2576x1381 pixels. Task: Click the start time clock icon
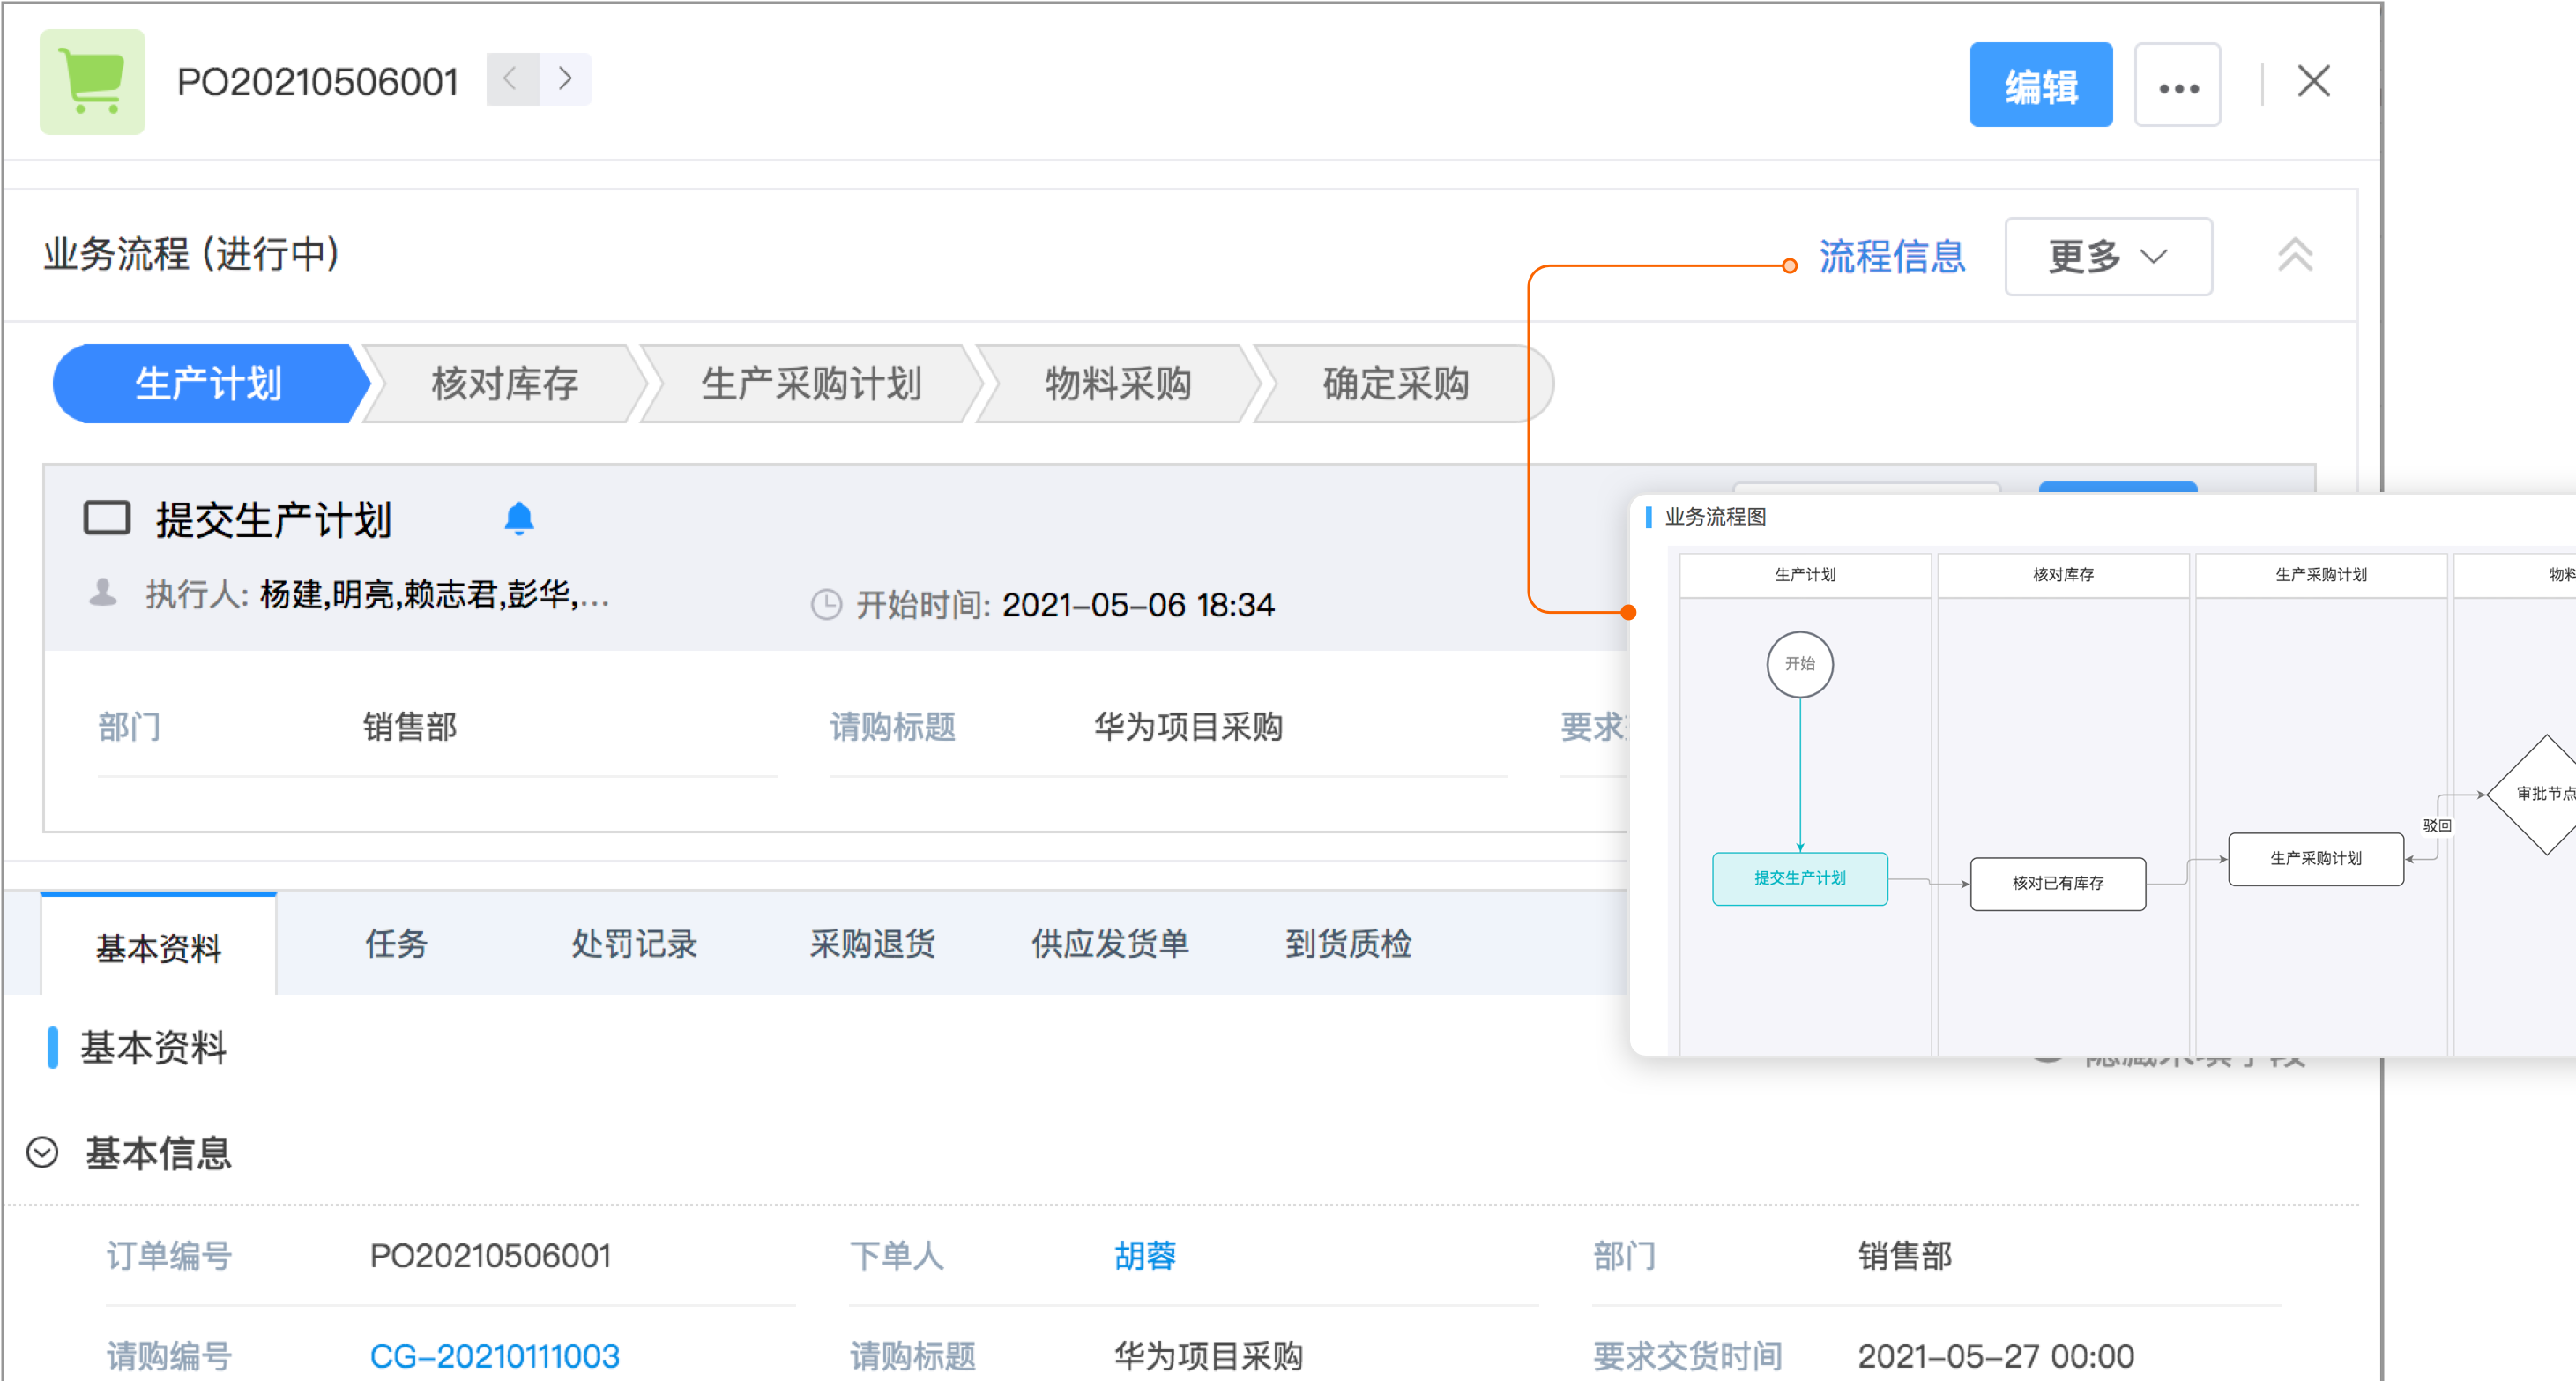(x=826, y=604)
